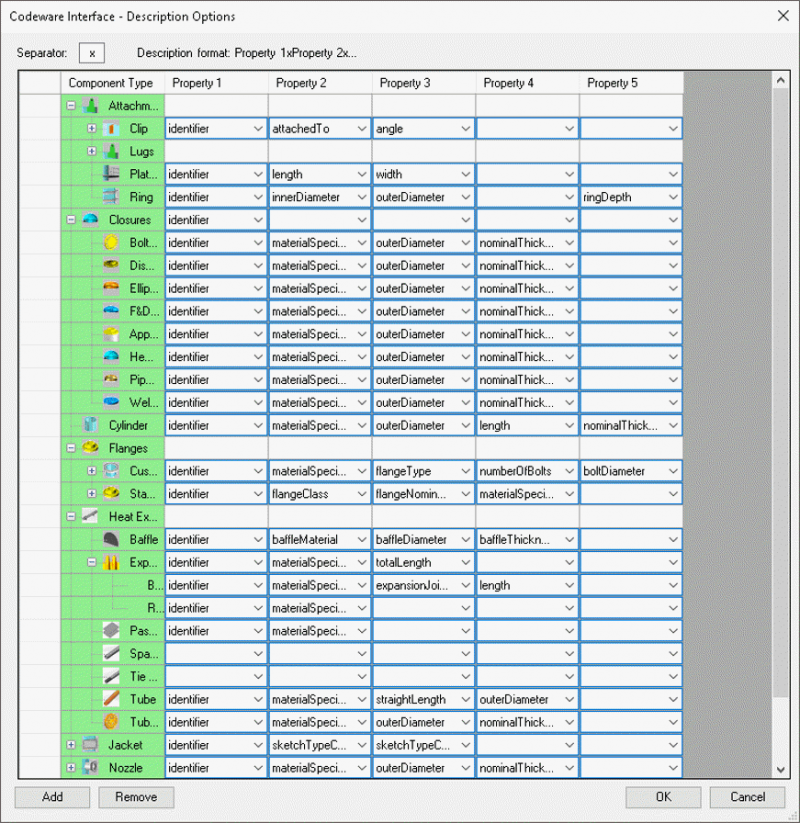Screen dimensions: 800x823
Task: Click the Nozzle component icon
Action: click(91, 768)
